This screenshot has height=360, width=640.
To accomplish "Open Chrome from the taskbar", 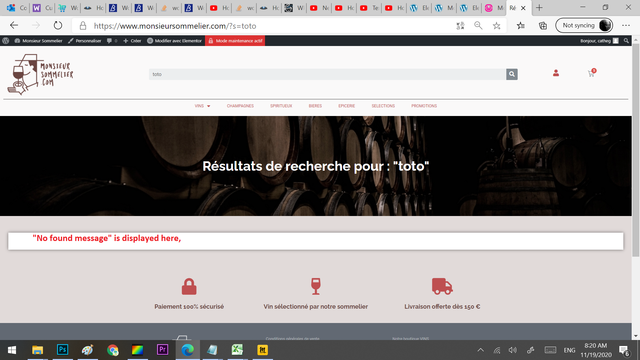I will 113,350.
